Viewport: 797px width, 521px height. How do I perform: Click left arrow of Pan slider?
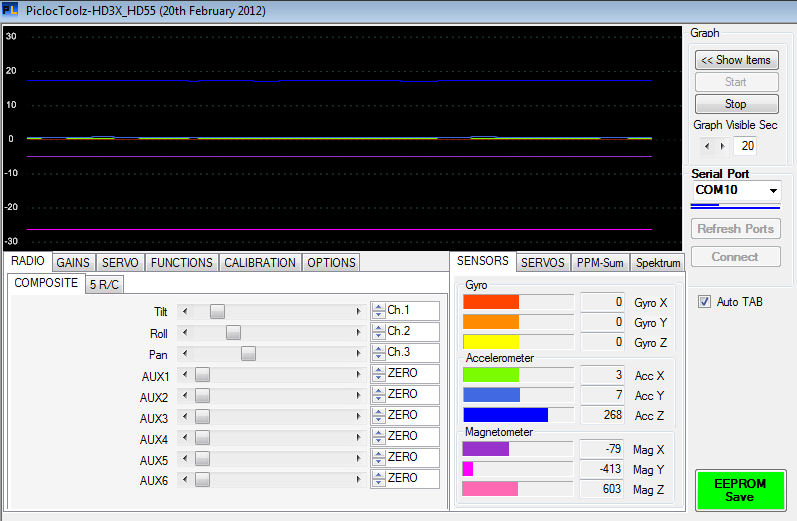[184, 353]
